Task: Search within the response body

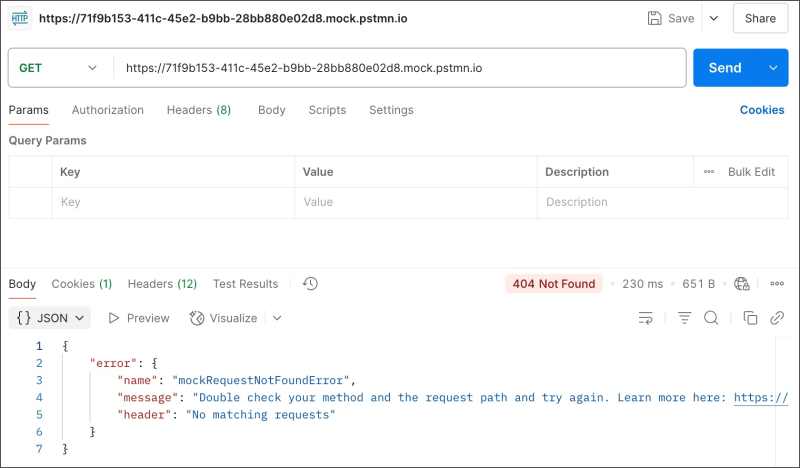Action: point(711,318)
